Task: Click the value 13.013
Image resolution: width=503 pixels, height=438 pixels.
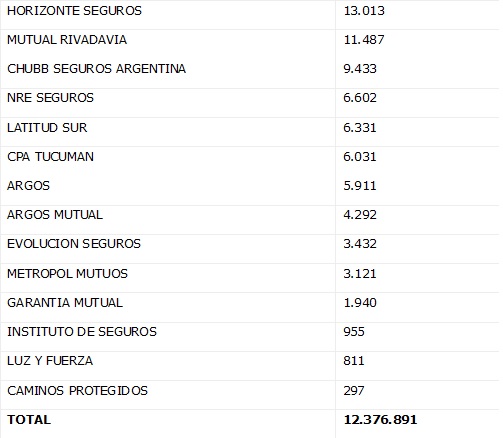Action: pos(364,11)
